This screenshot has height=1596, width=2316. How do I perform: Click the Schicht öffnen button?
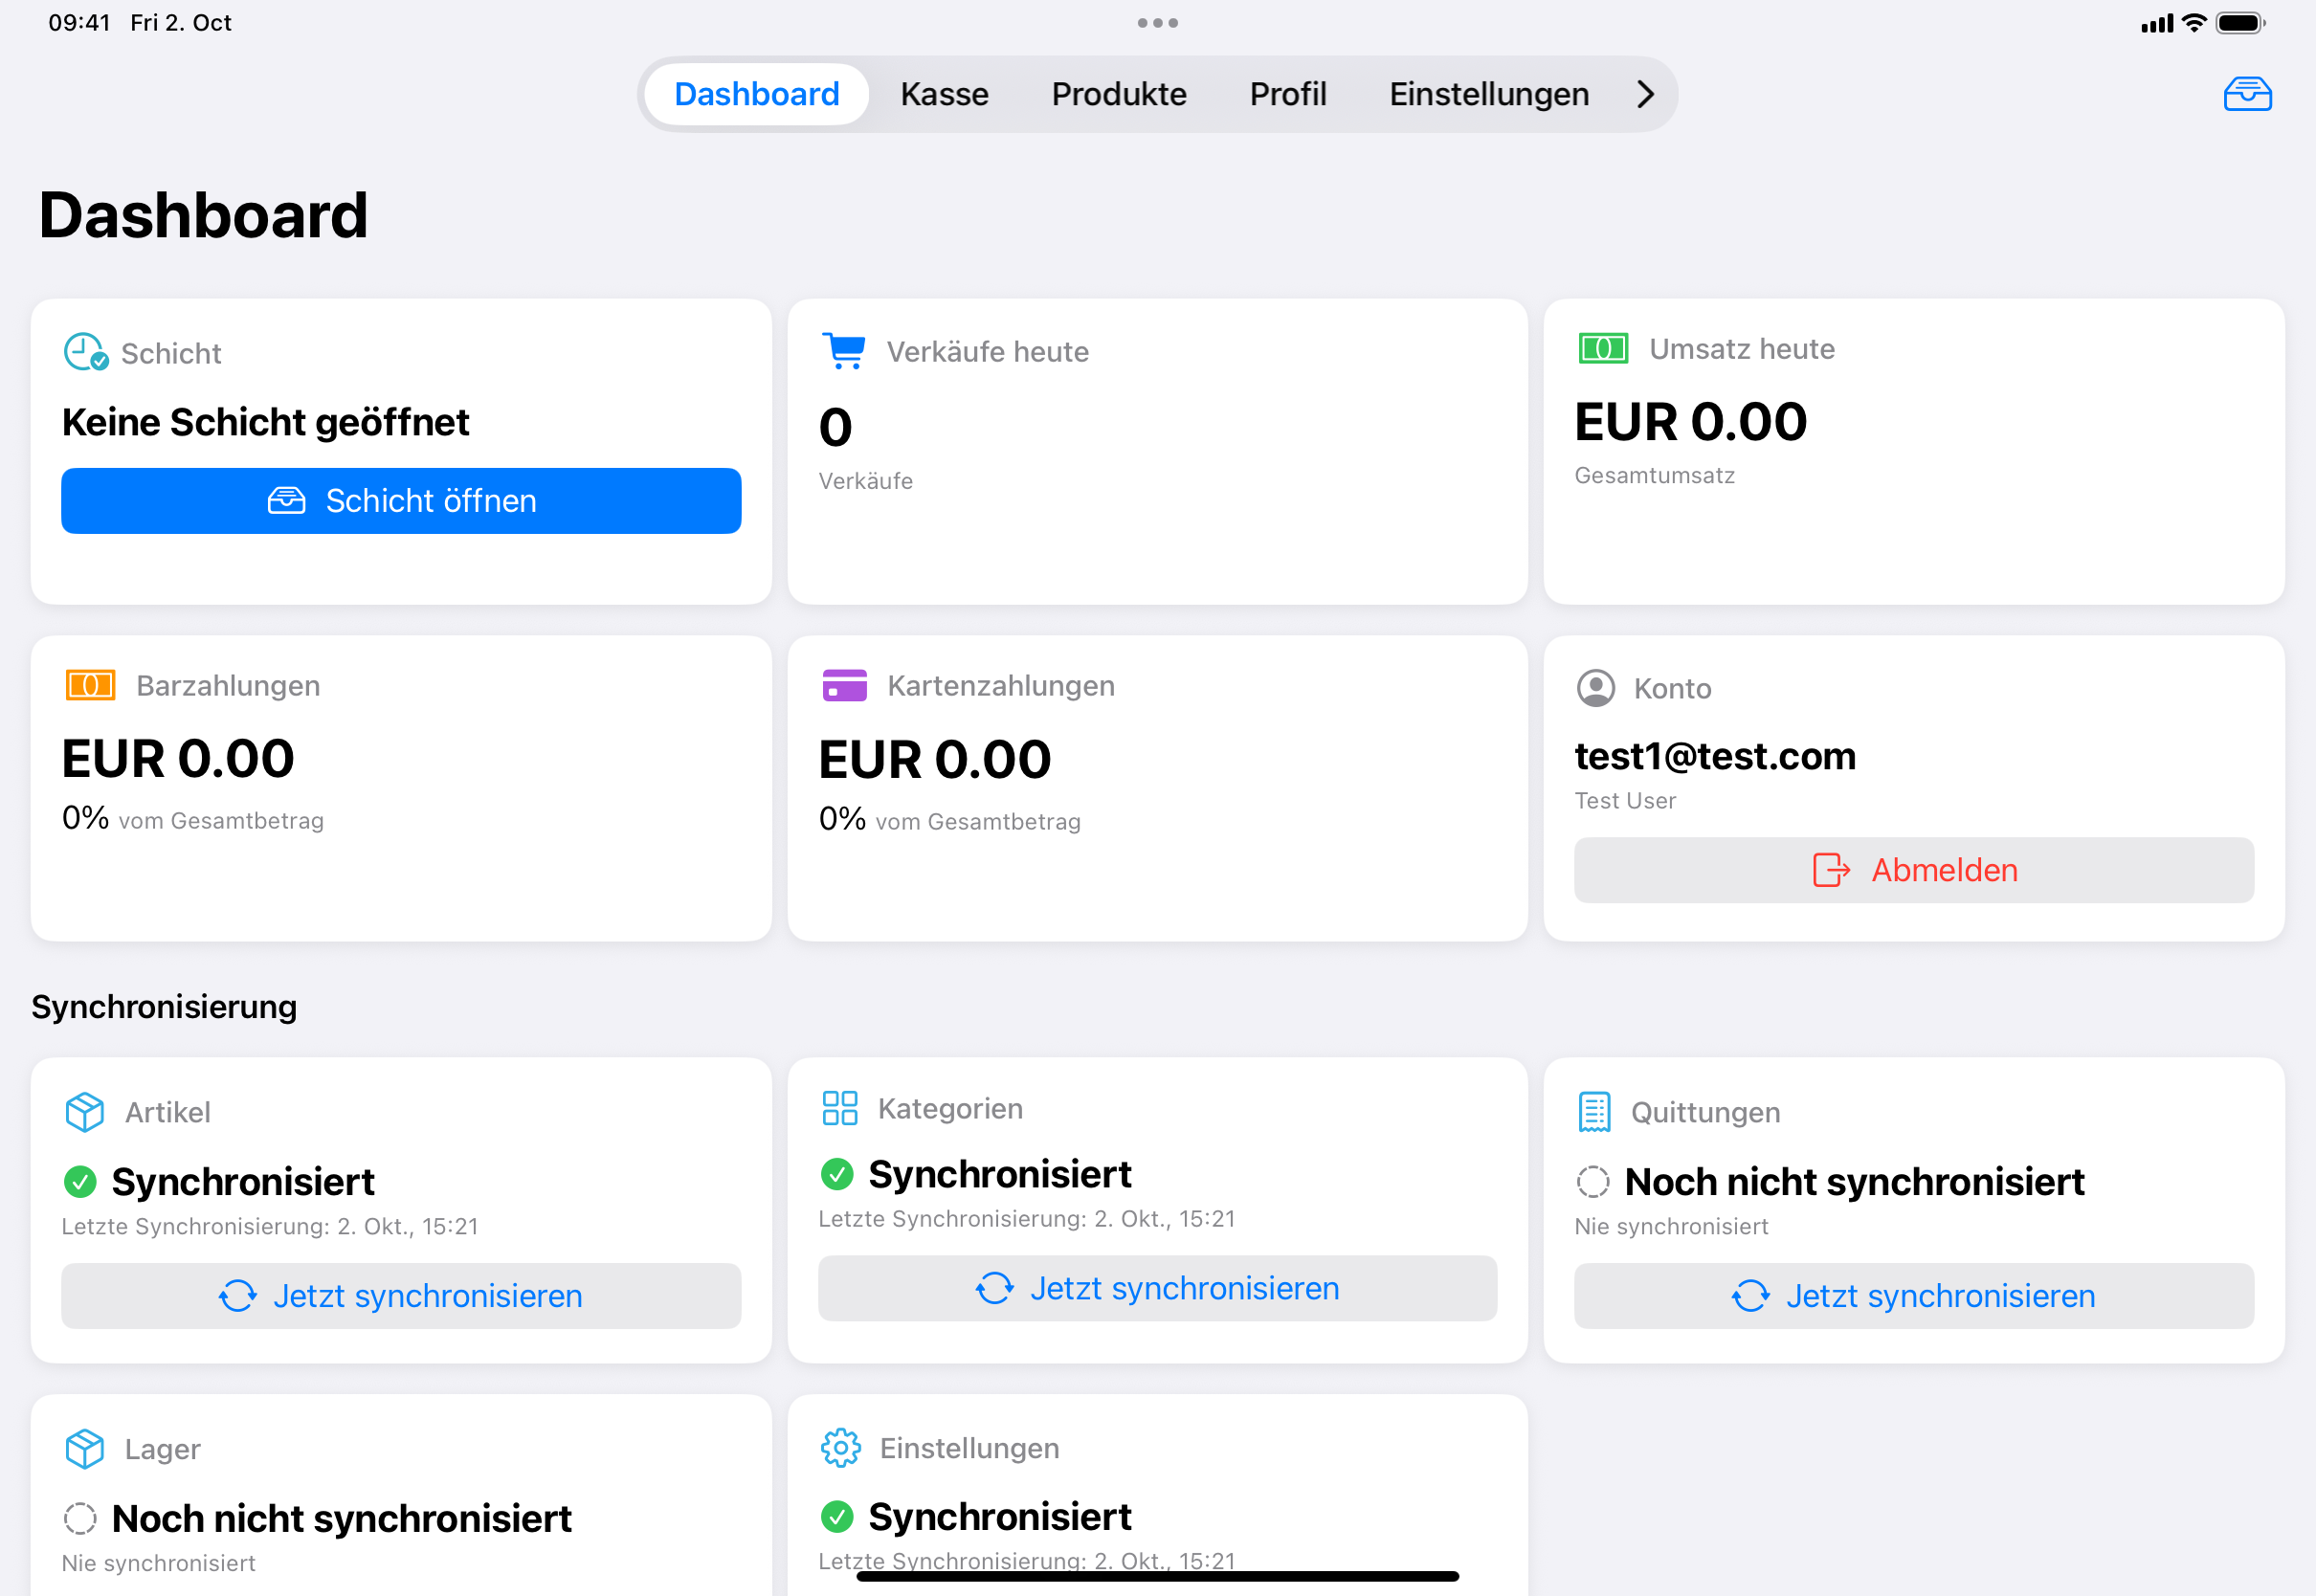pos(401,501)
